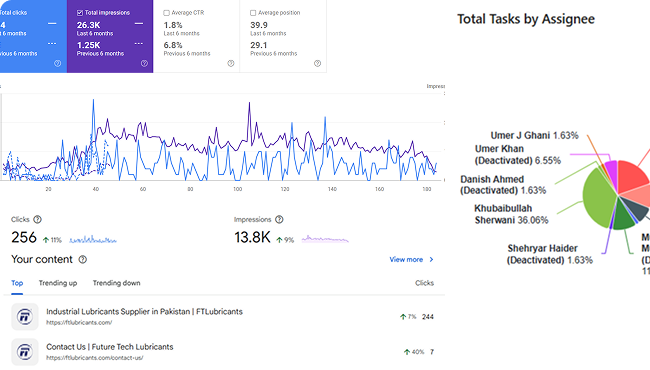Viewport: 650px width, 370px height.
Task: Open the https://ftlubricants.com/ link
Action: tap(79, 322)
